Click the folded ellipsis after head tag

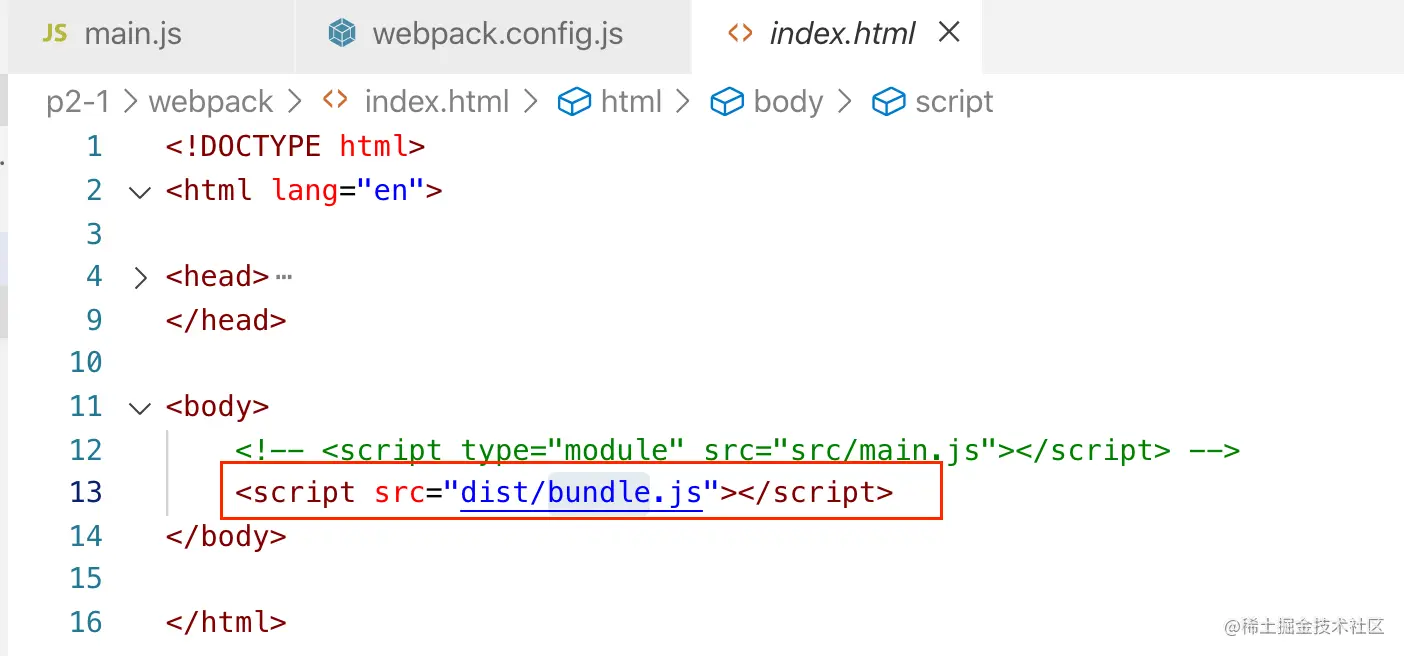tap(283, 277)
